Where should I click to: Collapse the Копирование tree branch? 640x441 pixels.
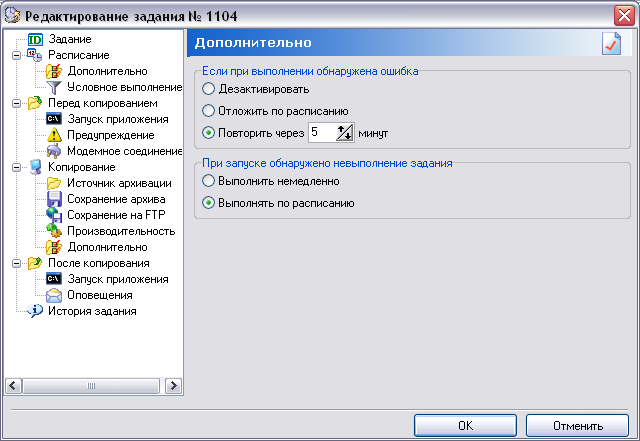16,167
